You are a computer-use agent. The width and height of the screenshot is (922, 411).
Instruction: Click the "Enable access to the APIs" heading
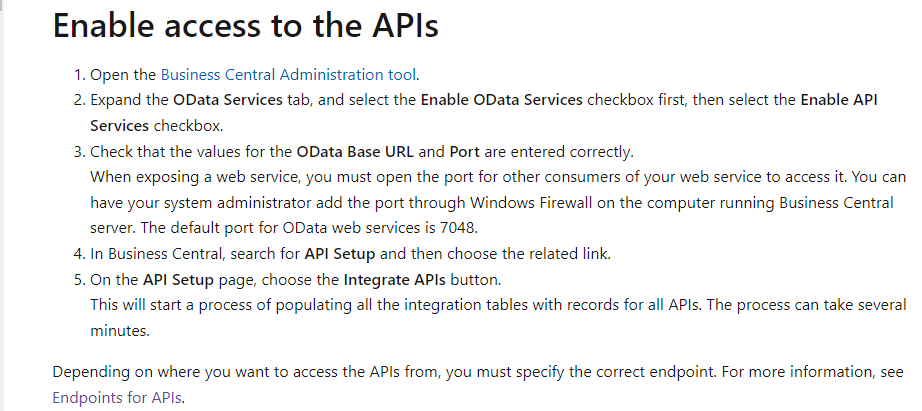click(x=245, y=27)
